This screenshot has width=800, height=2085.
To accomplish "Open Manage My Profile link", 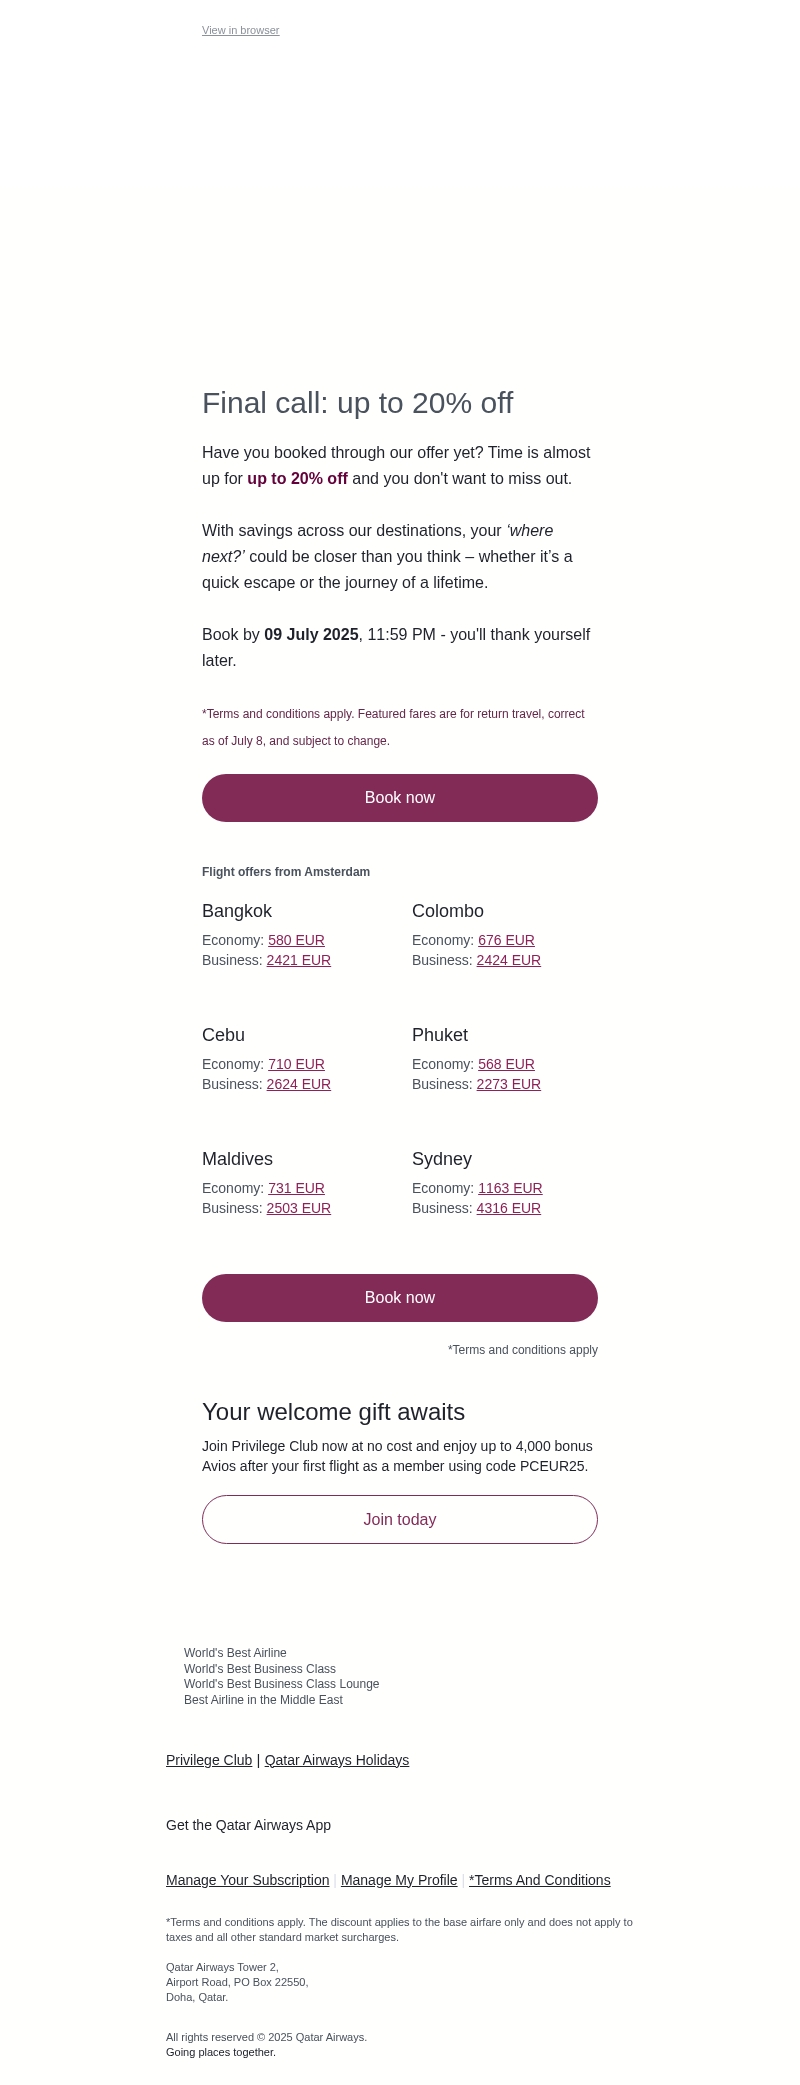I will (399, 1881).
